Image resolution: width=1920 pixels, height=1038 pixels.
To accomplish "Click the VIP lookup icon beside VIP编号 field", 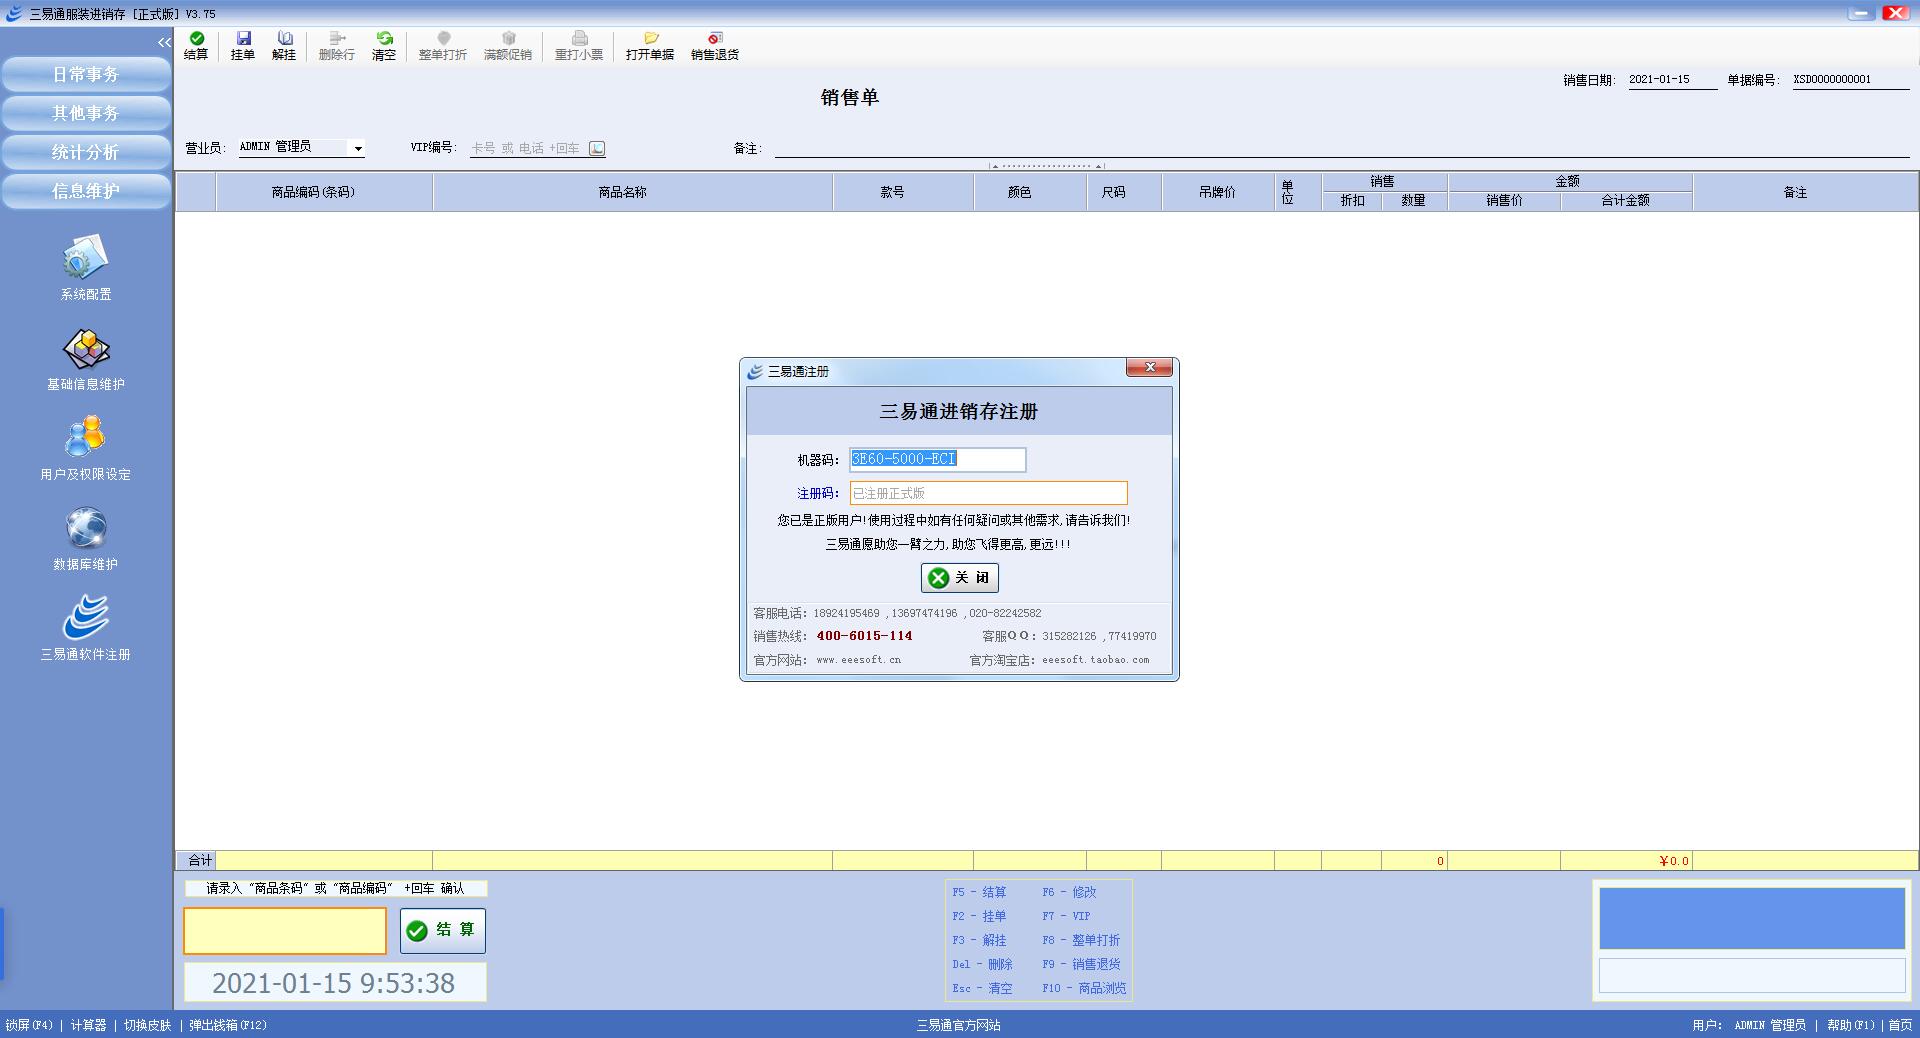I will tap(597, 148).
